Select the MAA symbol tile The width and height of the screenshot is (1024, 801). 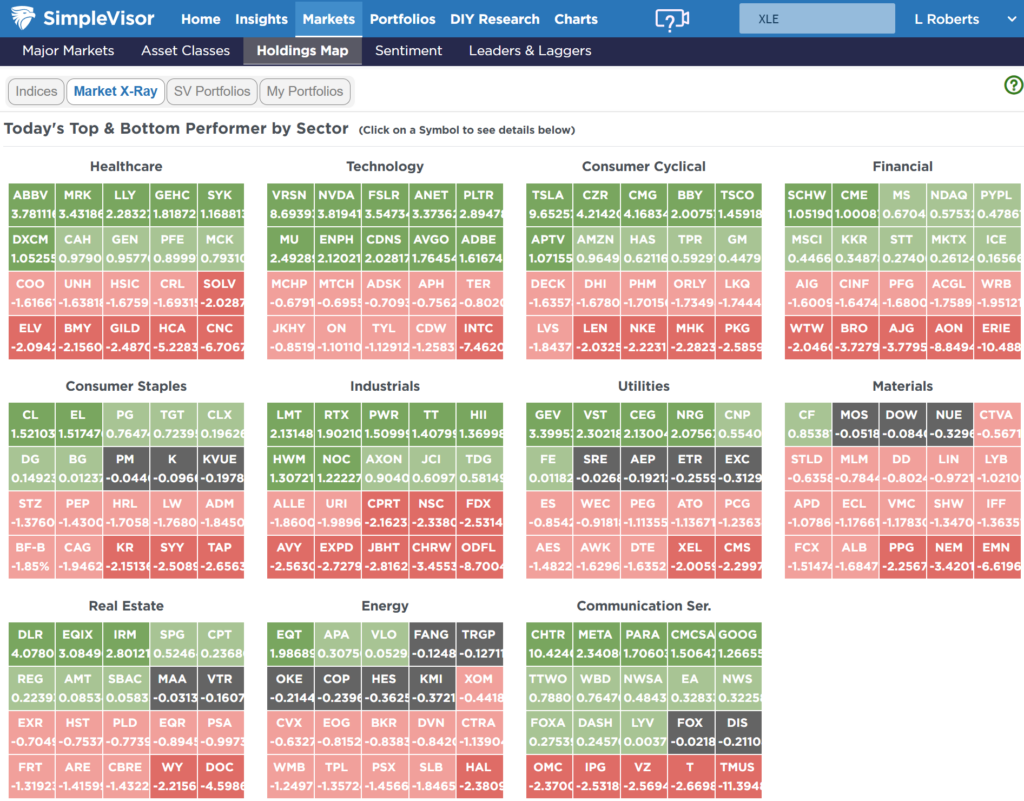point(172,688)
